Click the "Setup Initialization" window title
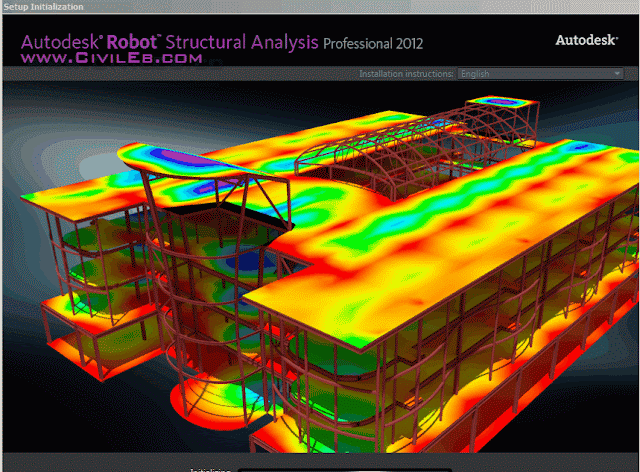 point(43,7)
